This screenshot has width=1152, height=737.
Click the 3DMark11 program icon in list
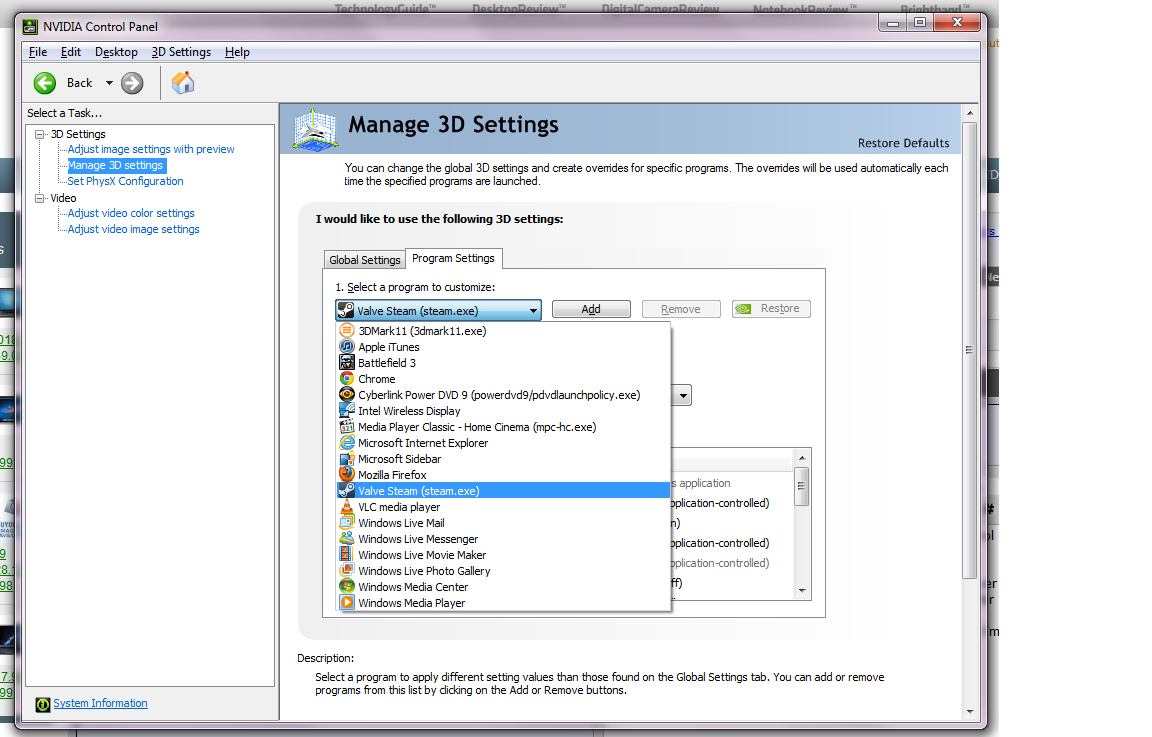[x=347, y=331]
